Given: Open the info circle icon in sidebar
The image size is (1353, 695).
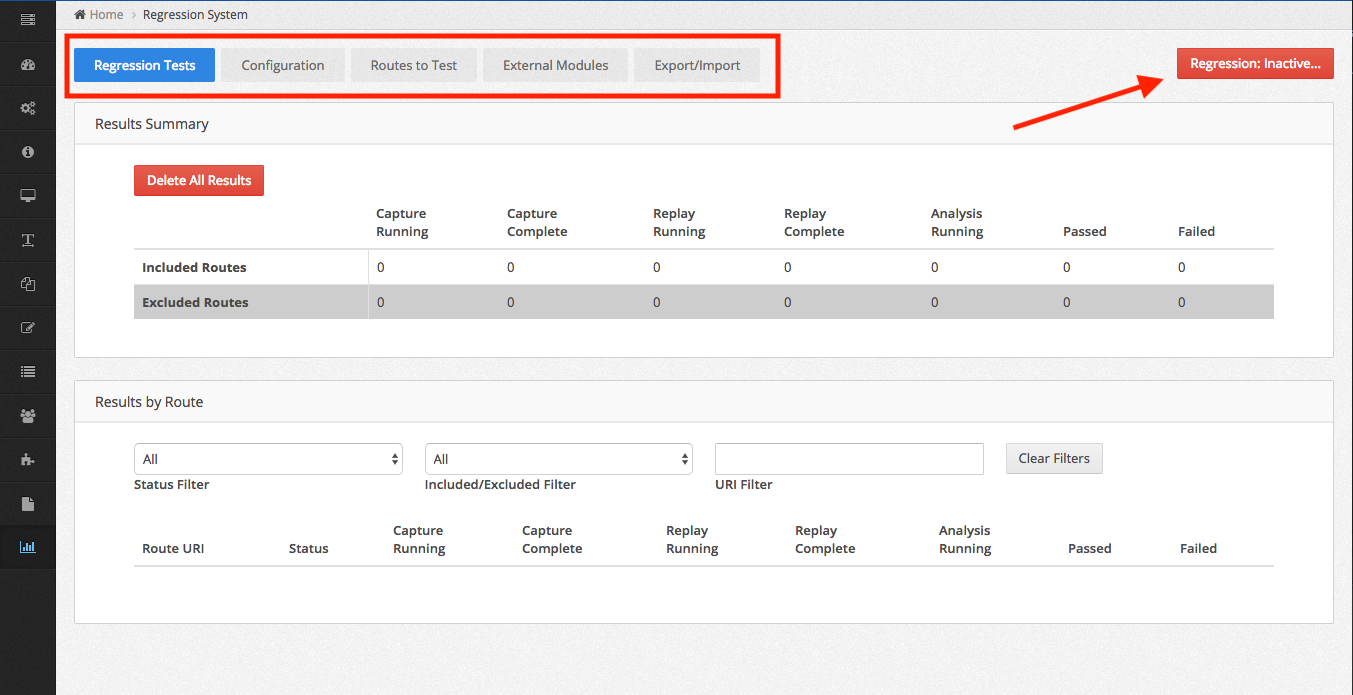Looking at the screenshot, I should point(28,152).
